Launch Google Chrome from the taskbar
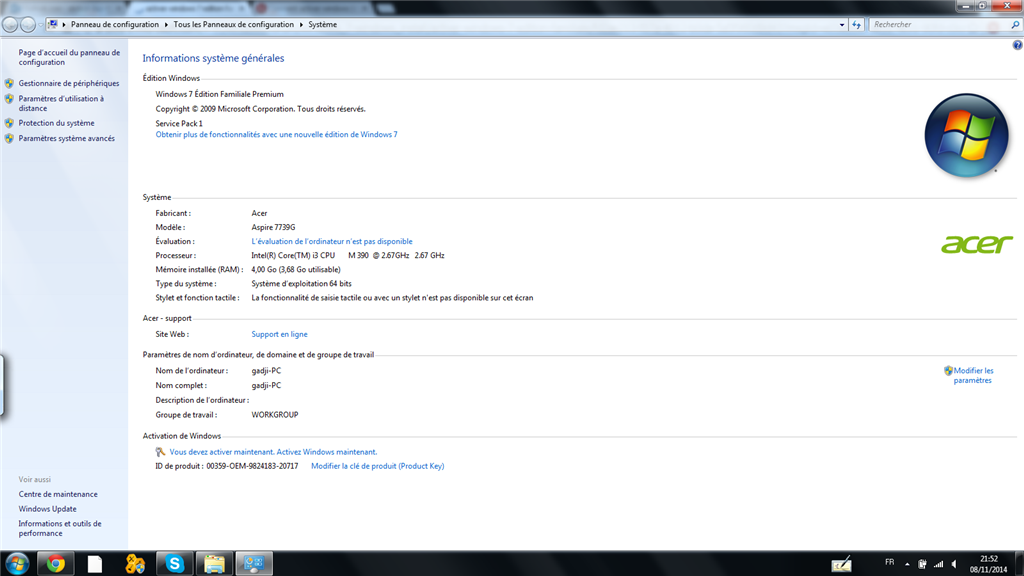The width and height of the screenshot is (1024, 576). pyautogui.click(x=56, y=563)
